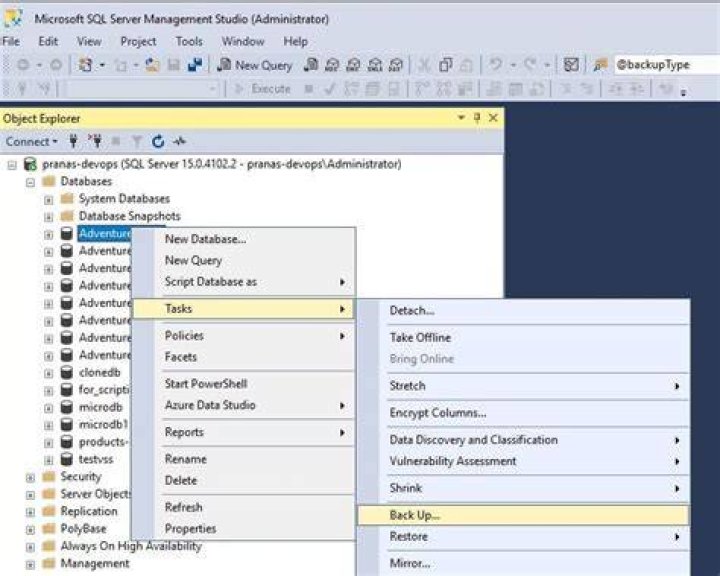
Task: Click Properties in the context menu
Action: 190,529
